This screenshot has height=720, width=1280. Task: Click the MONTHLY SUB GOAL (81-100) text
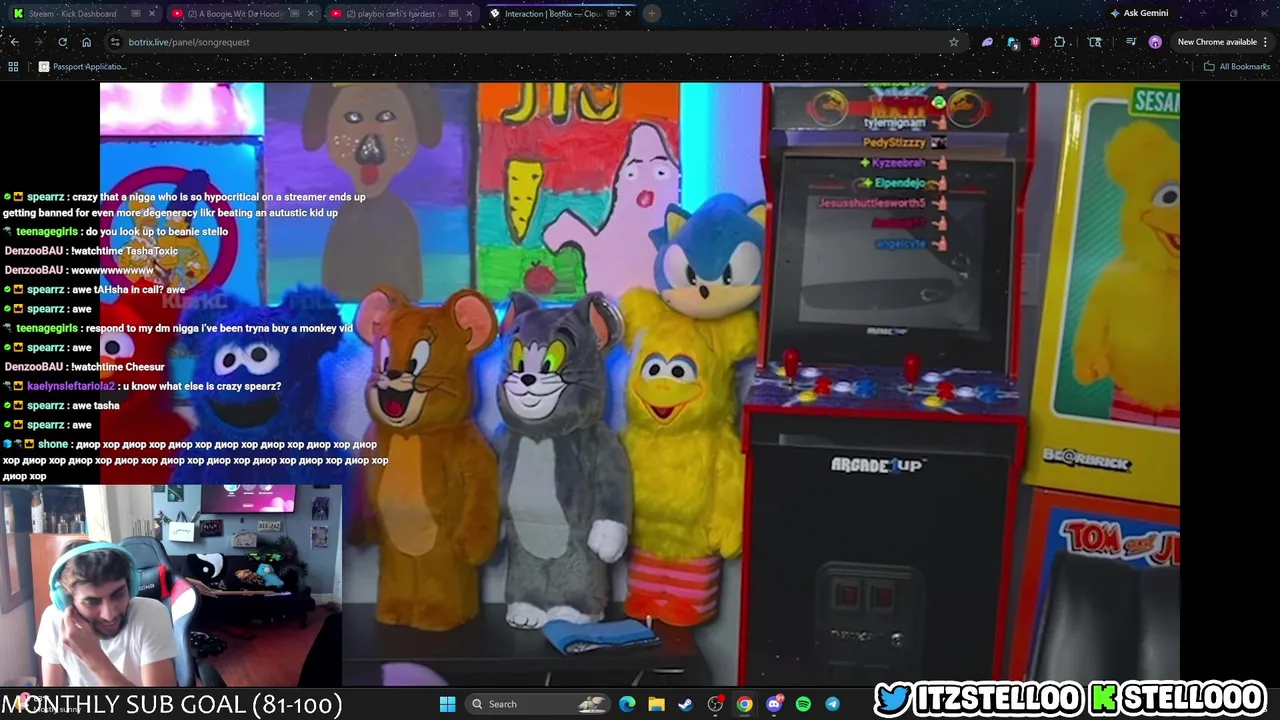point(172,704)
